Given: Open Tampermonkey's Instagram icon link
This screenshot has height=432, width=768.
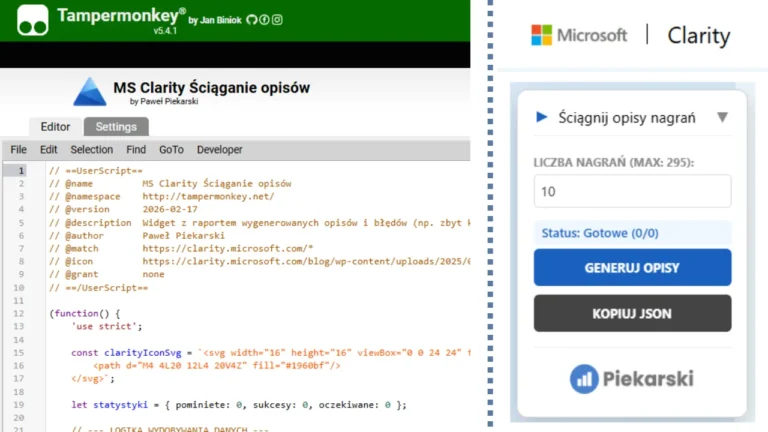Looking at the screenshot, I should point(277,20).
